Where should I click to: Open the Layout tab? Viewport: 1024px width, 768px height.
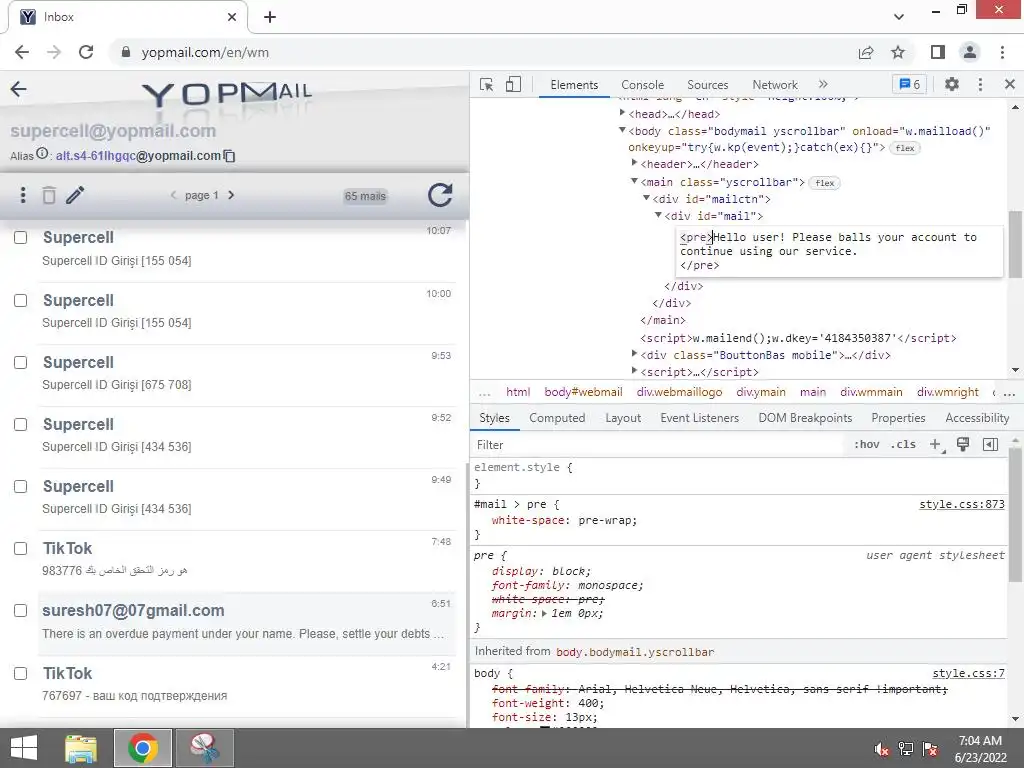pos(623,418)
